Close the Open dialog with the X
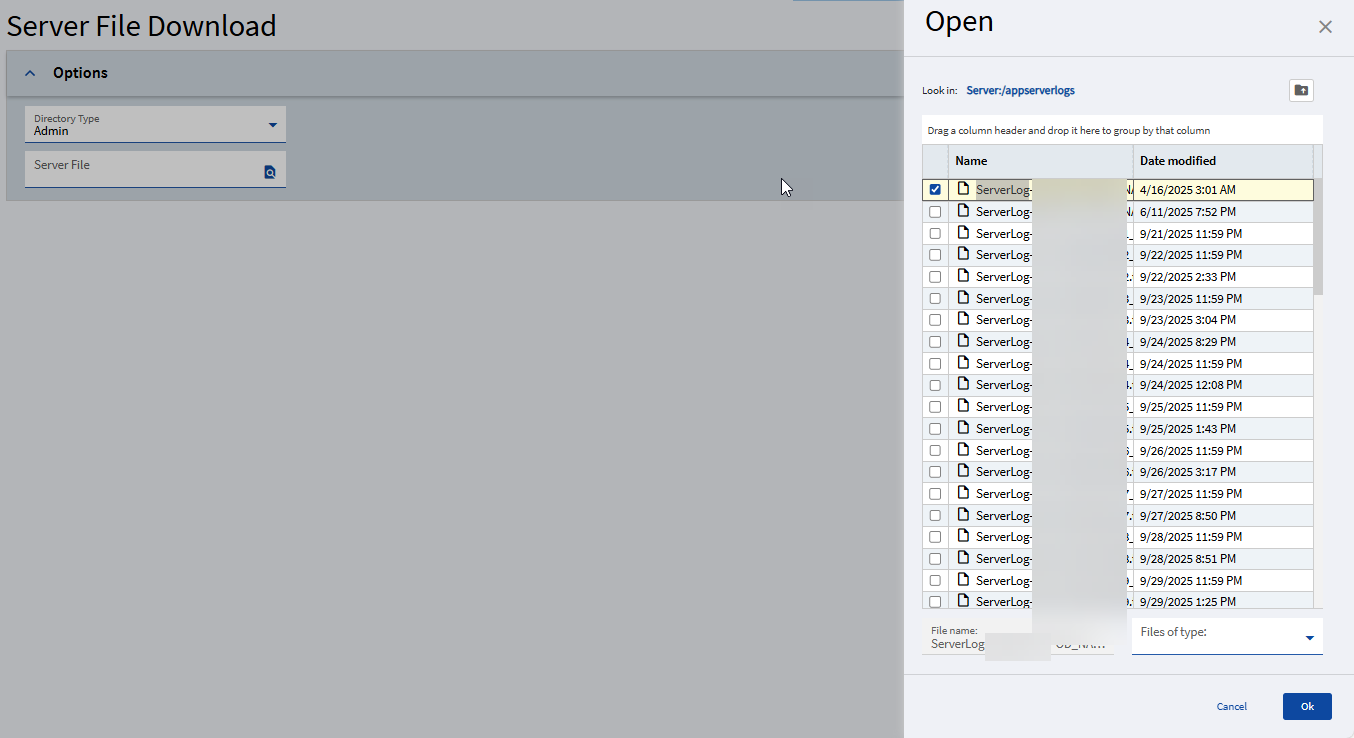 [1325, 27]
